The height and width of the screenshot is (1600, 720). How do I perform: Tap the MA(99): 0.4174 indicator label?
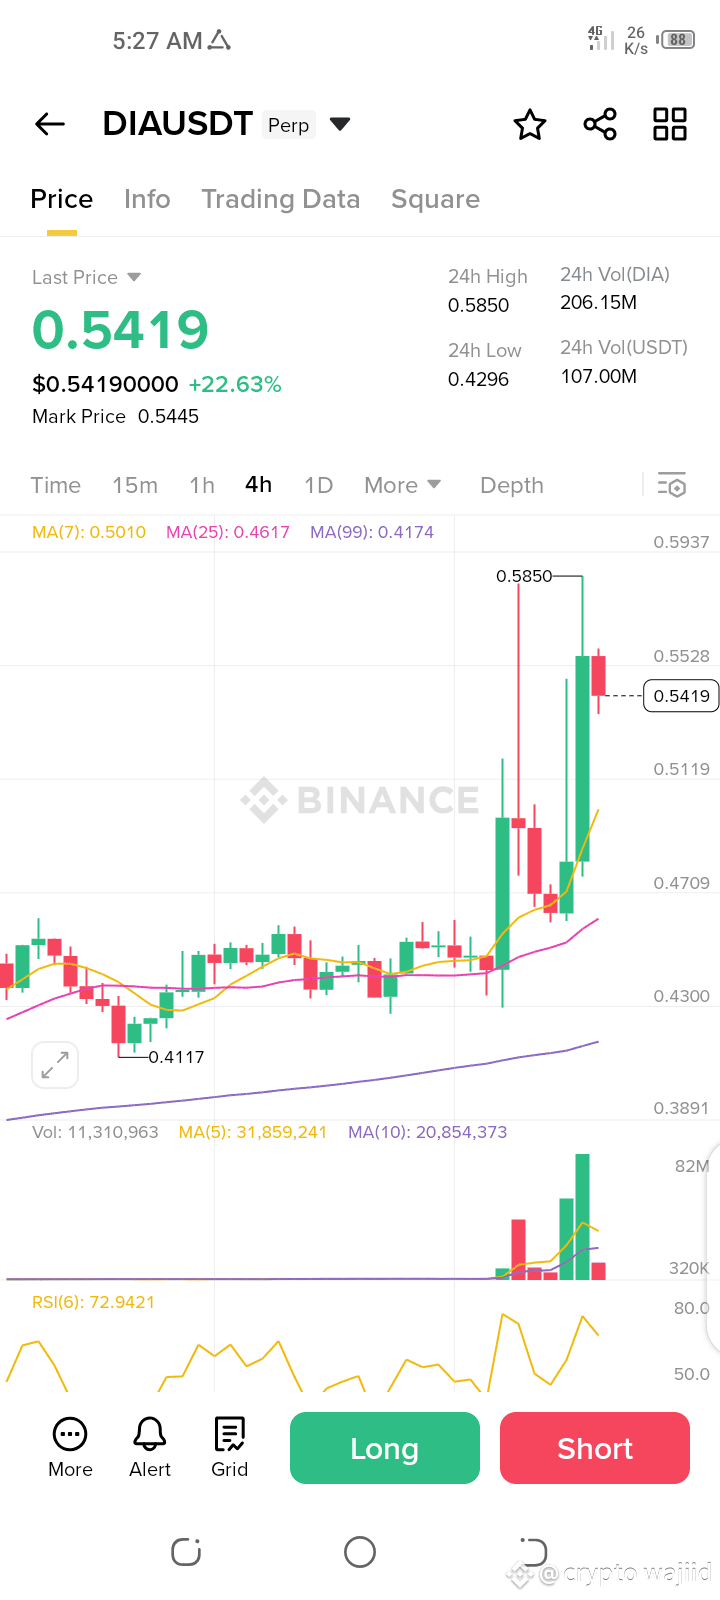point(372,532)
